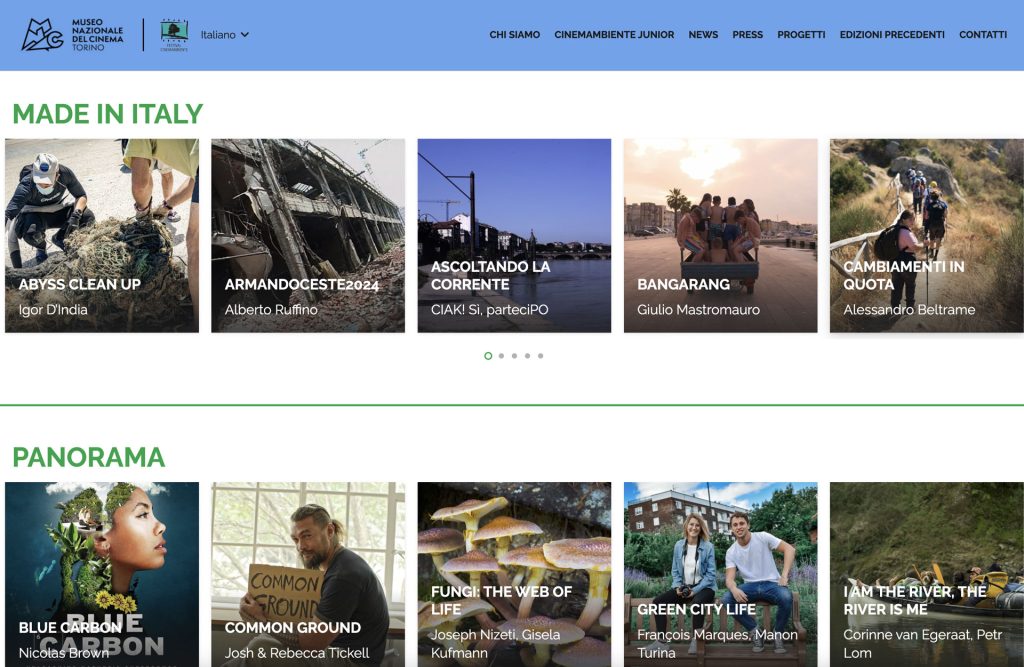1024x667 pixels.
Task: Open the Italiano language dropdown
Action: 224,35
